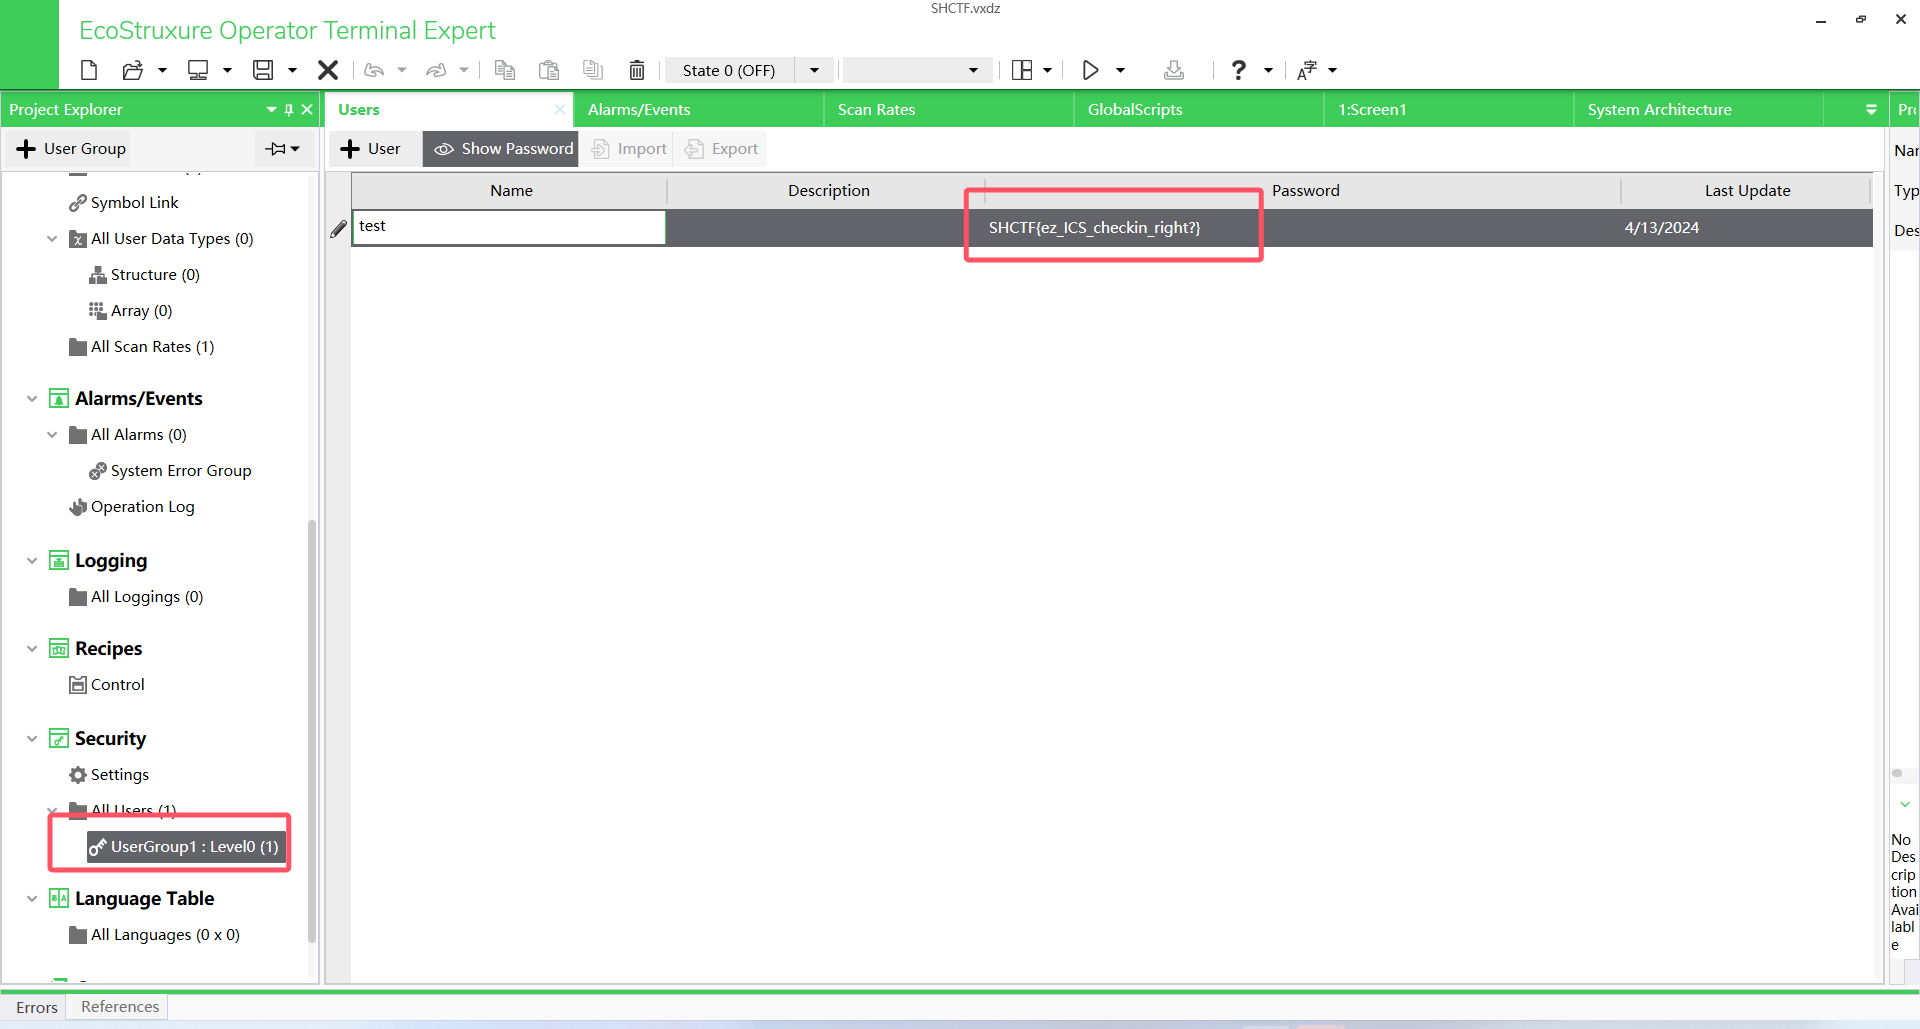Click the Download to target icon

point(1174,70)
